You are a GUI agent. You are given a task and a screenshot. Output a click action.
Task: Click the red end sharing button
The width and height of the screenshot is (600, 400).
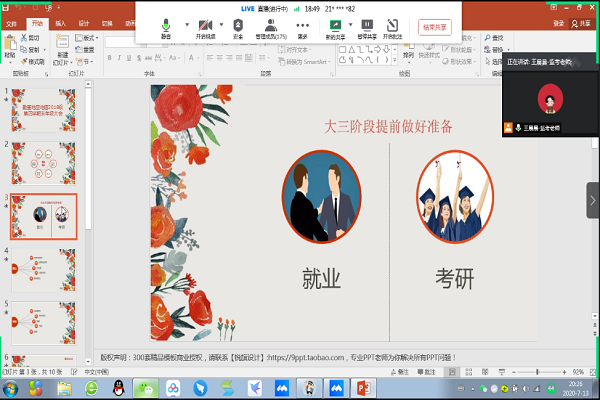point(435,28)
